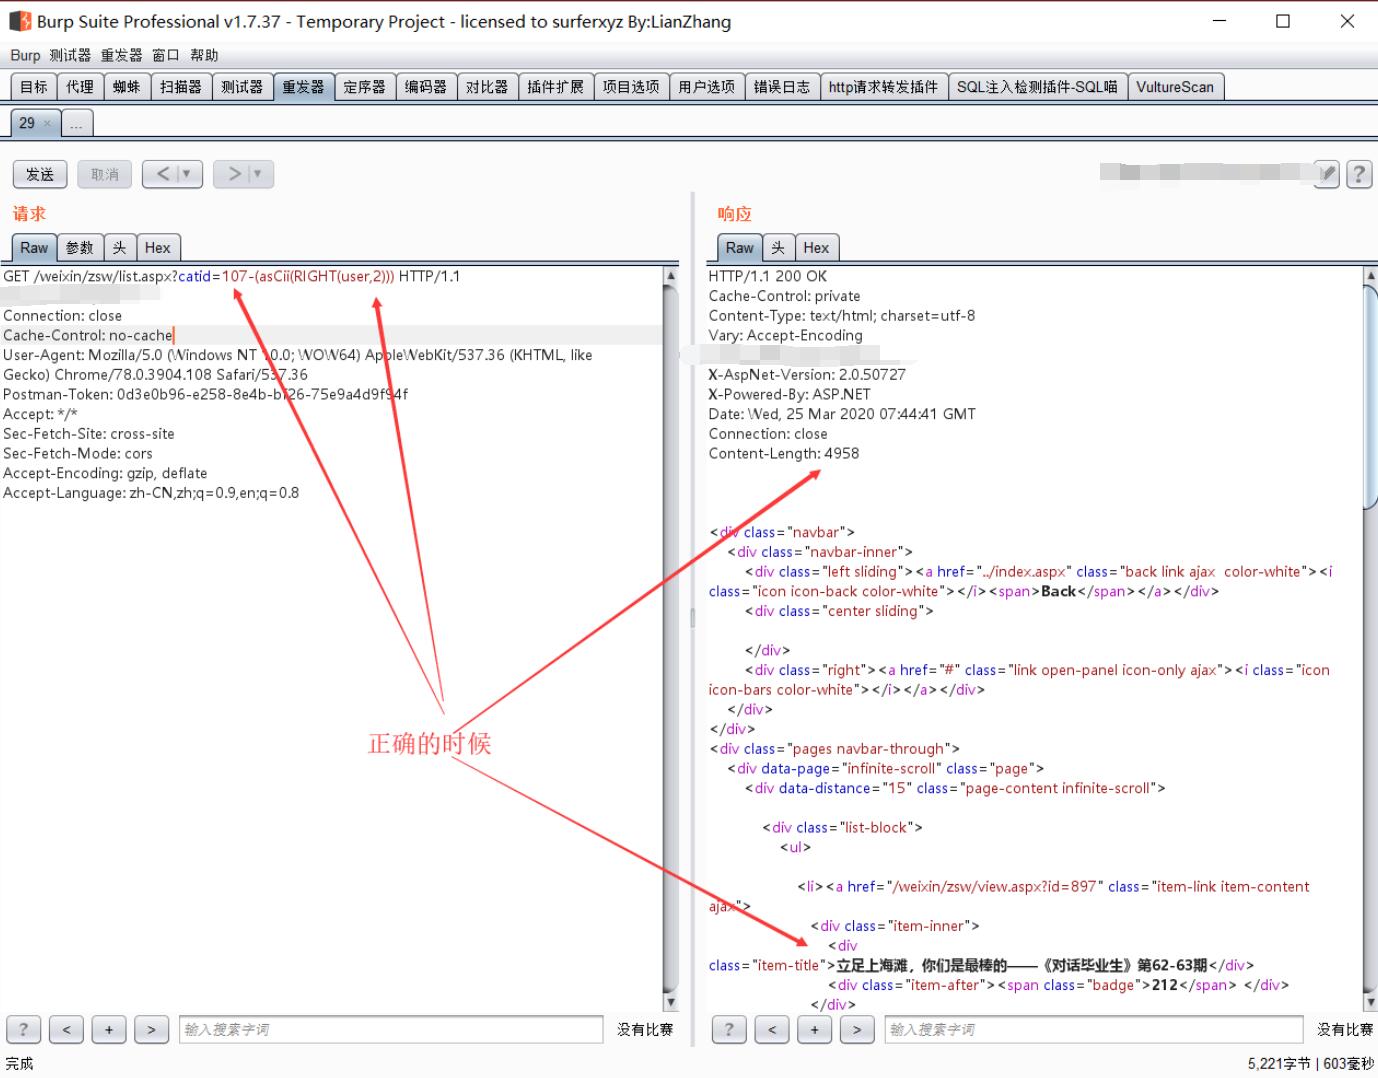1378x1078 pixels.
Task: Open the 重发器 menu in menu bar
Action: click(x=121, y=55)
